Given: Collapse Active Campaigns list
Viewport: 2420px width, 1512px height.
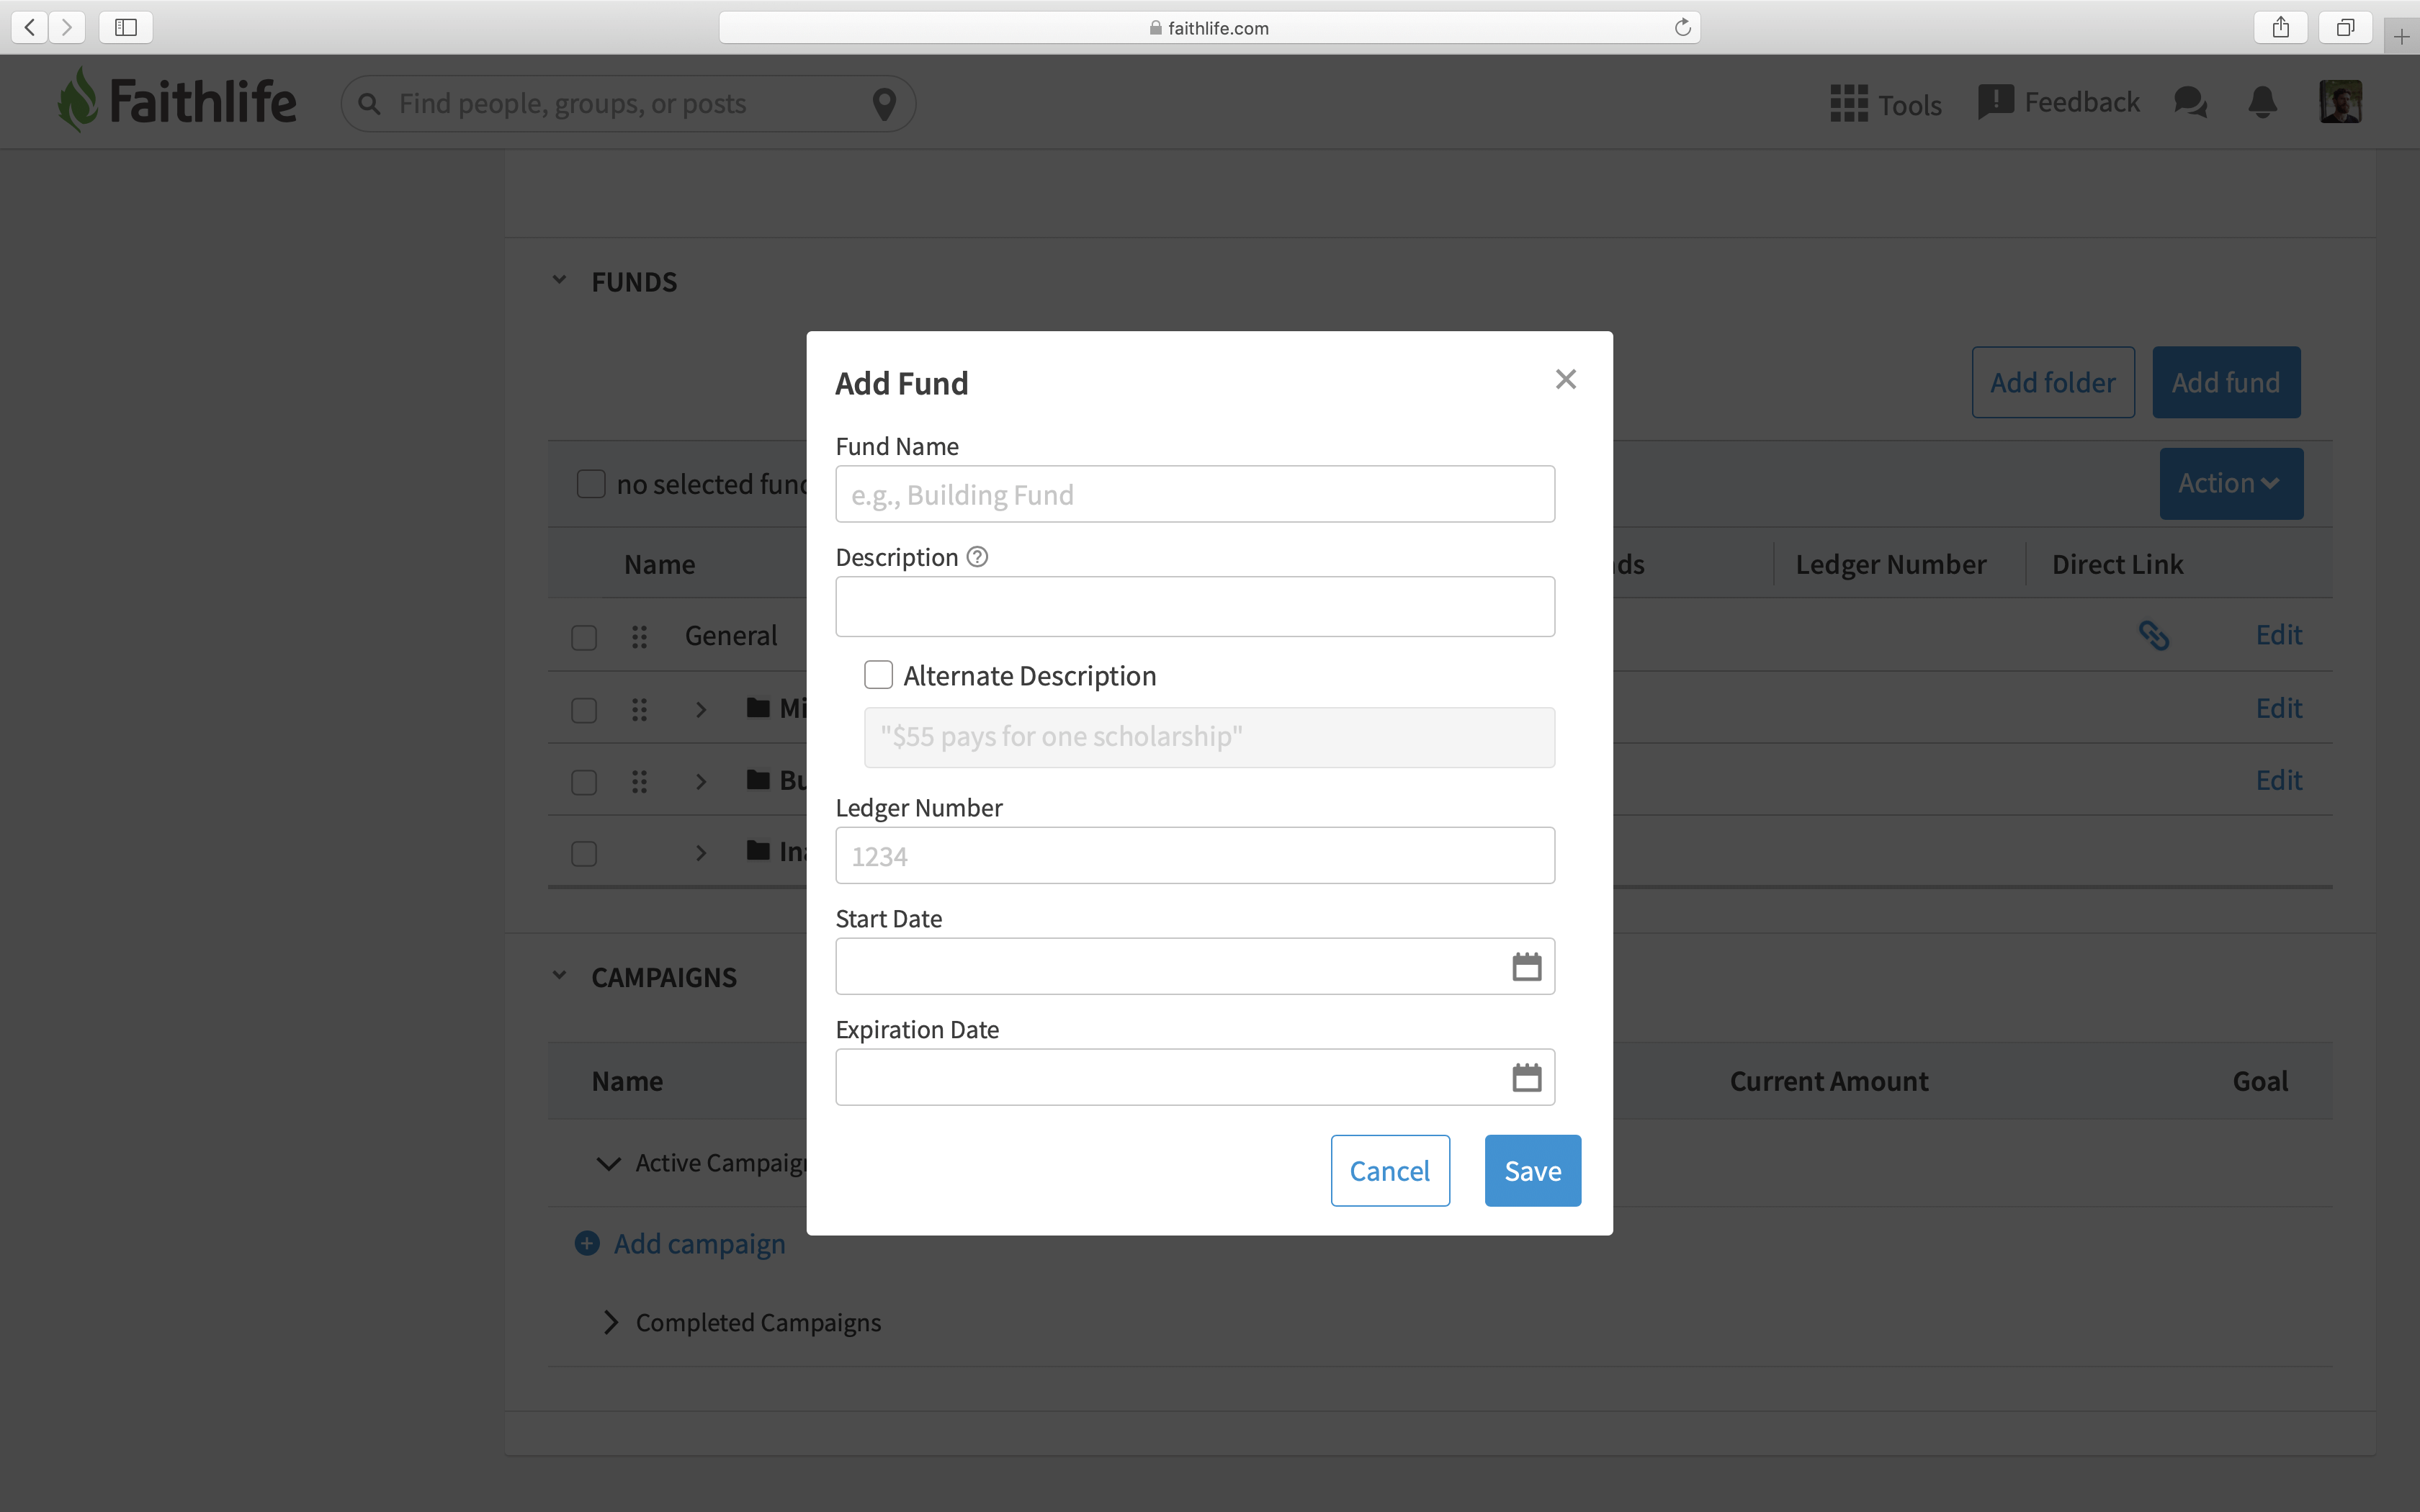Looking at the screenshot, I should coord(608,1163).
